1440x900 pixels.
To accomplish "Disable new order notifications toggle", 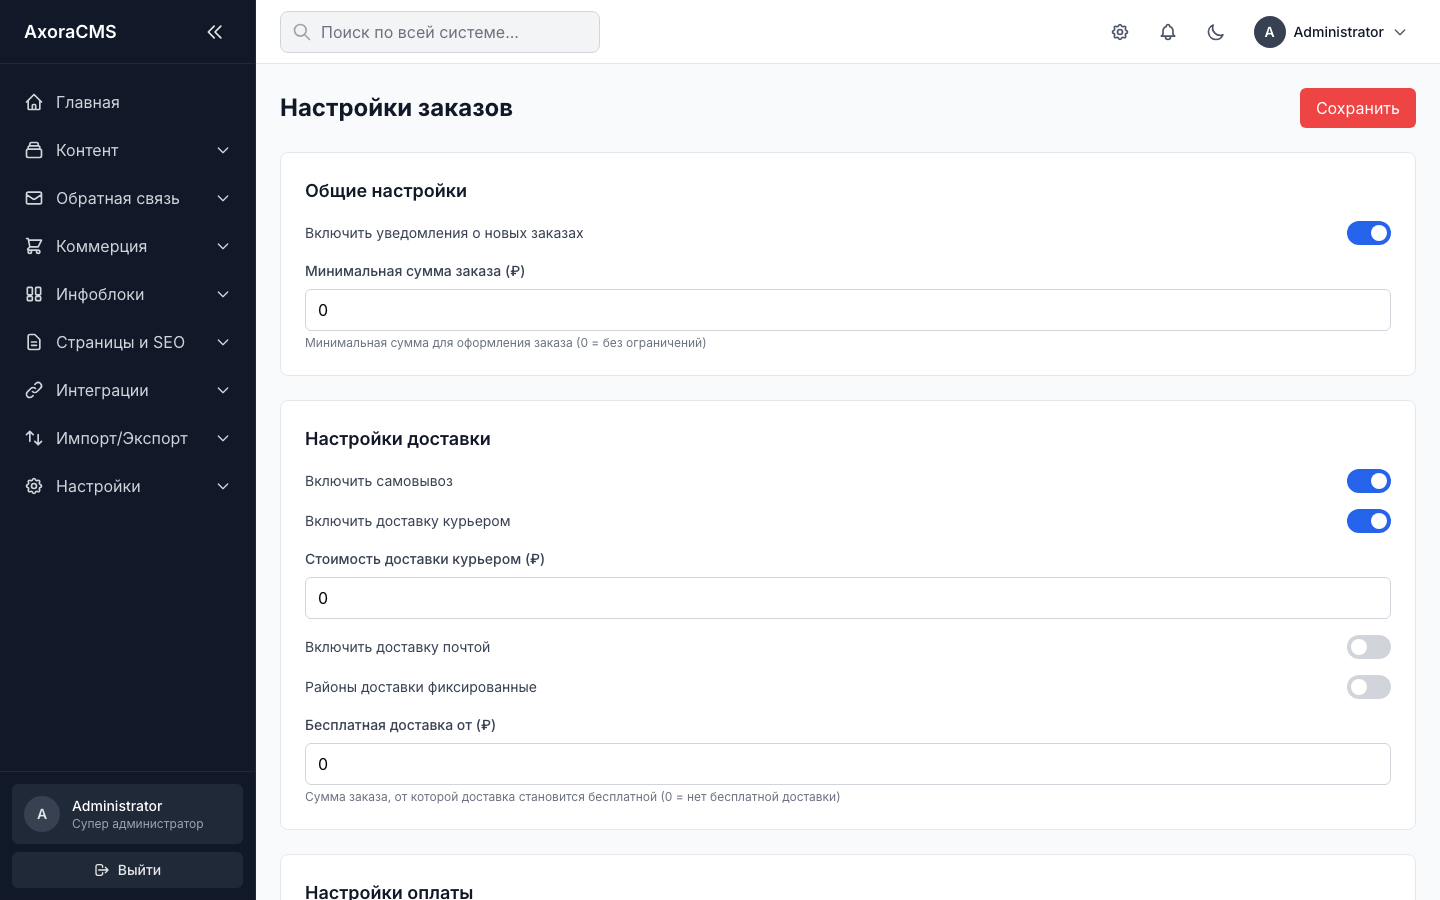I will pyautogui.click(x=1369, y=233).
